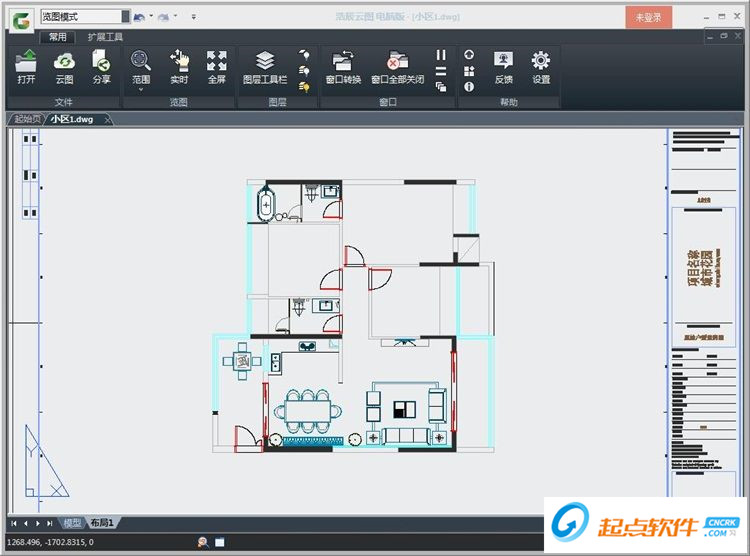Expand the 览图模式 mode dropdown
The height and width of the screenshot is (556, 750).
coord(125,17)
